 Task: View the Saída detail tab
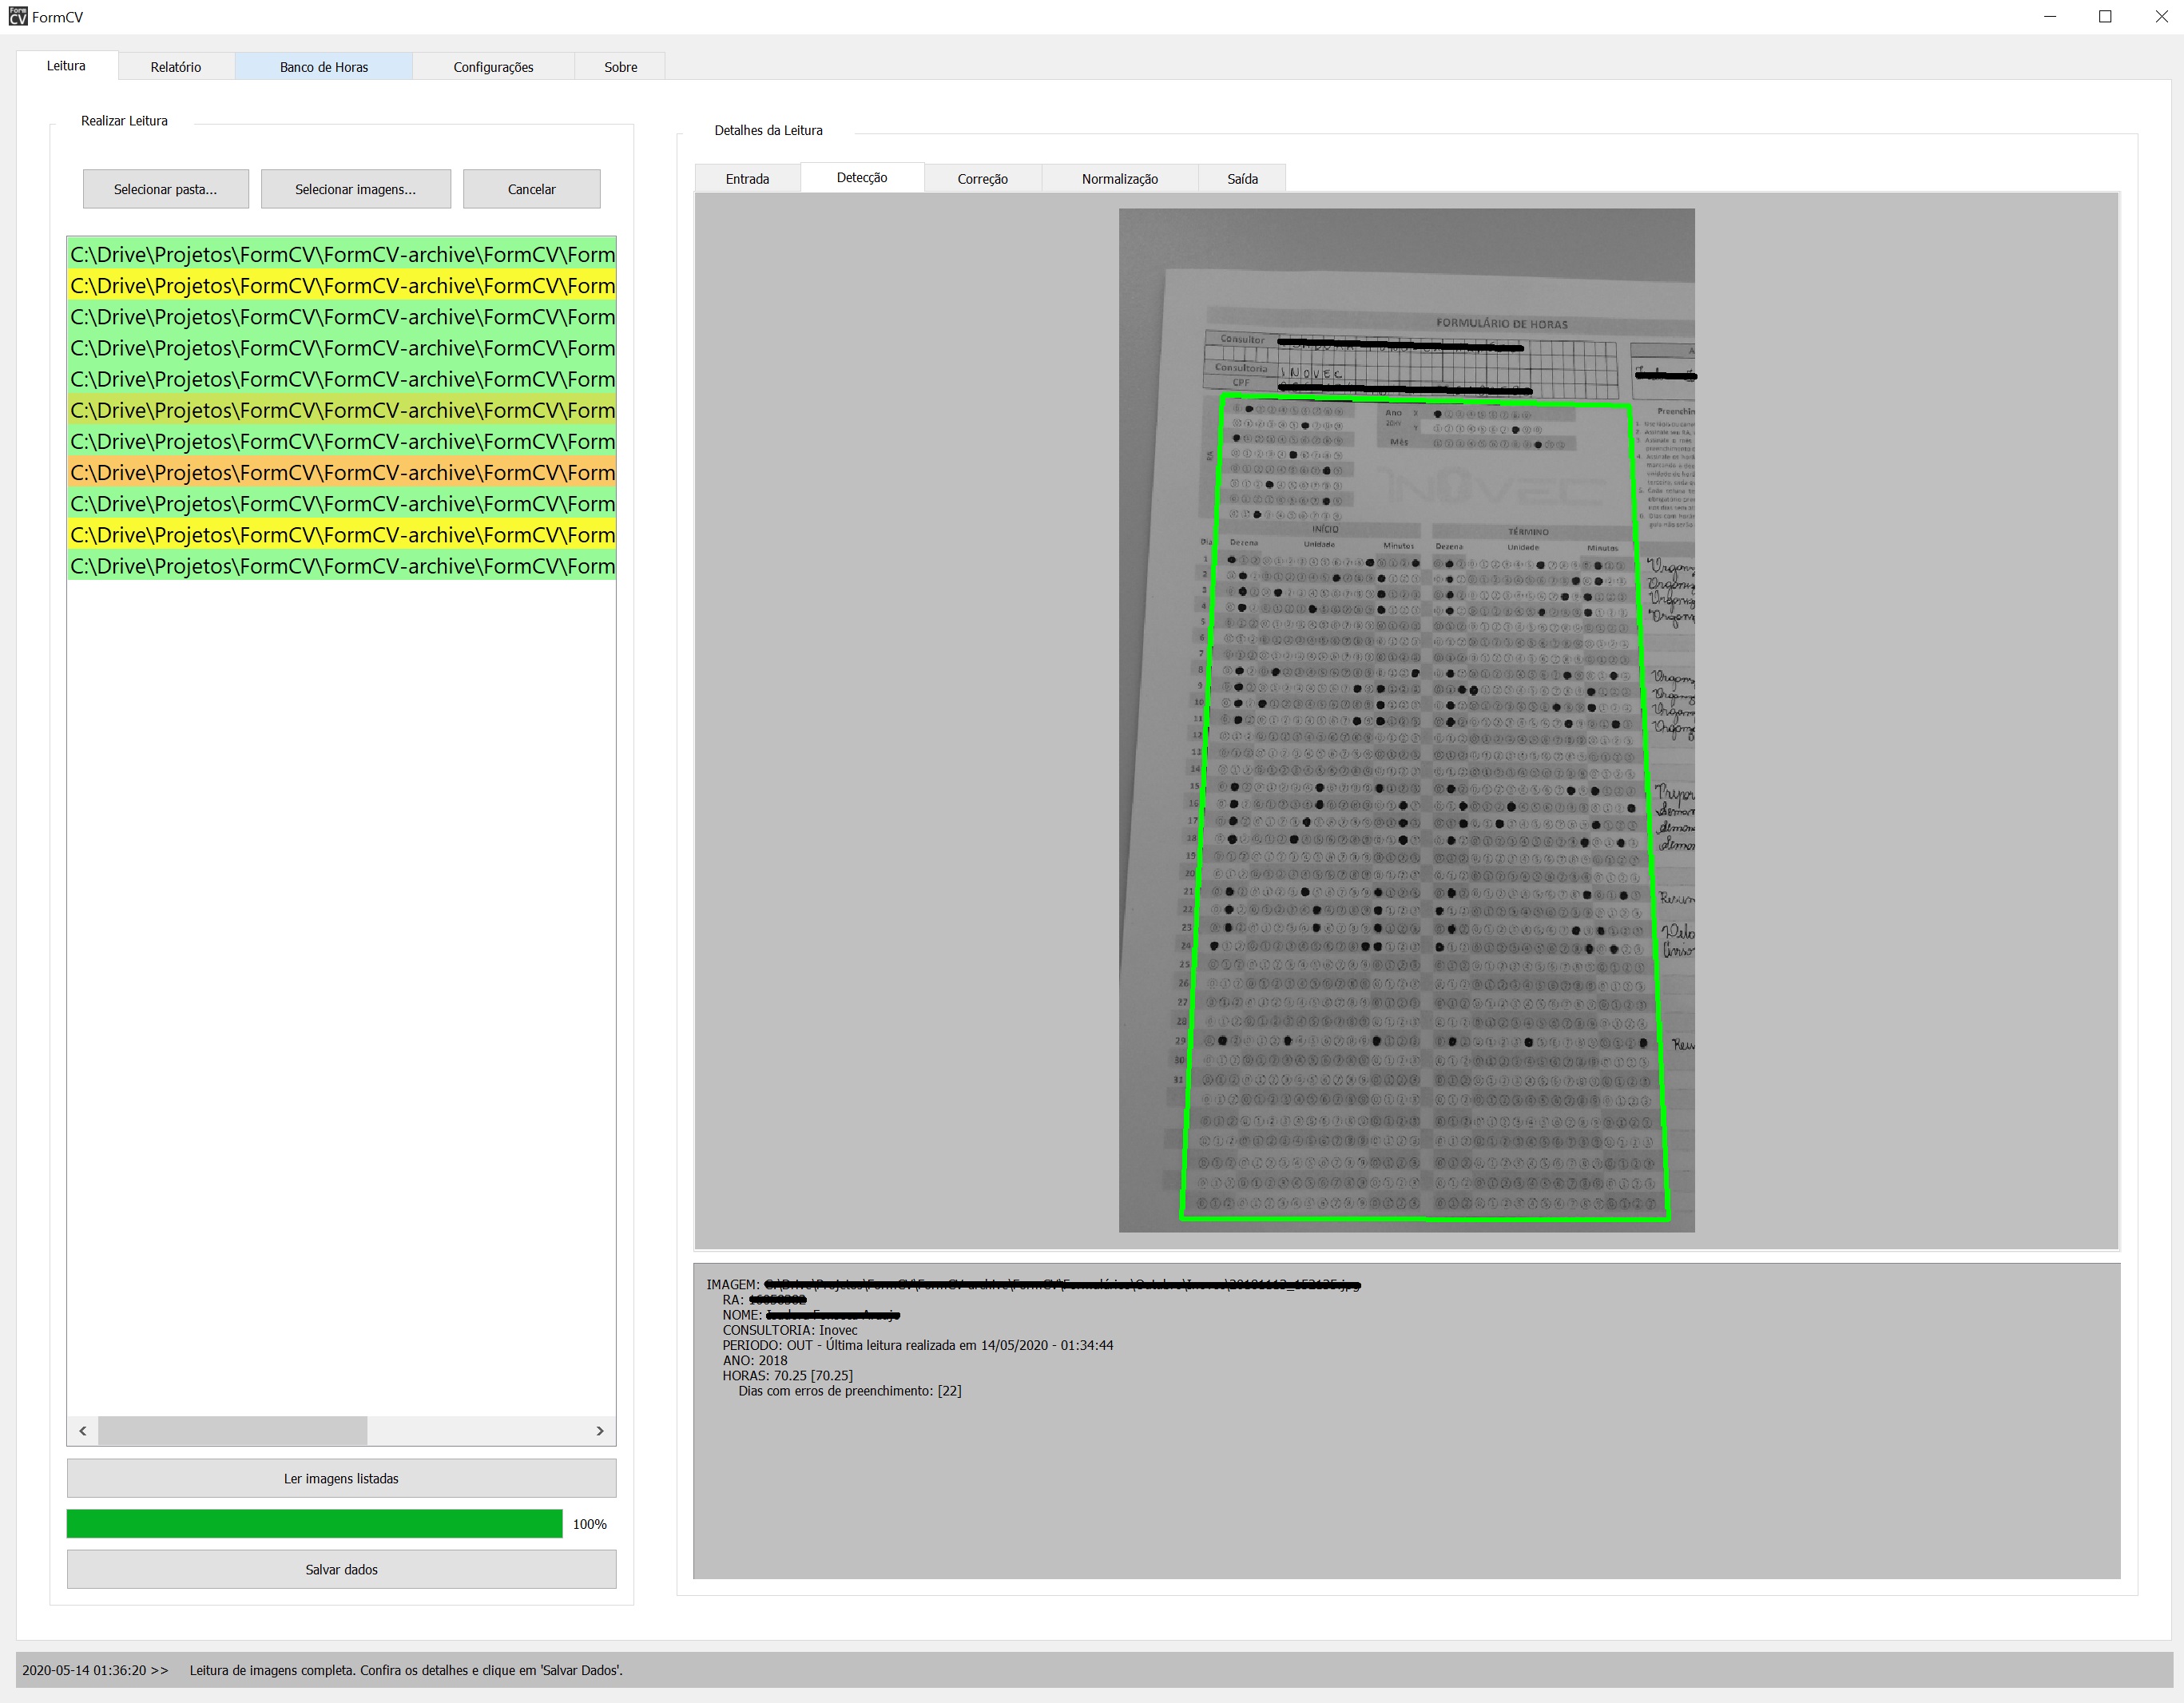click(x=1242, y=179)
